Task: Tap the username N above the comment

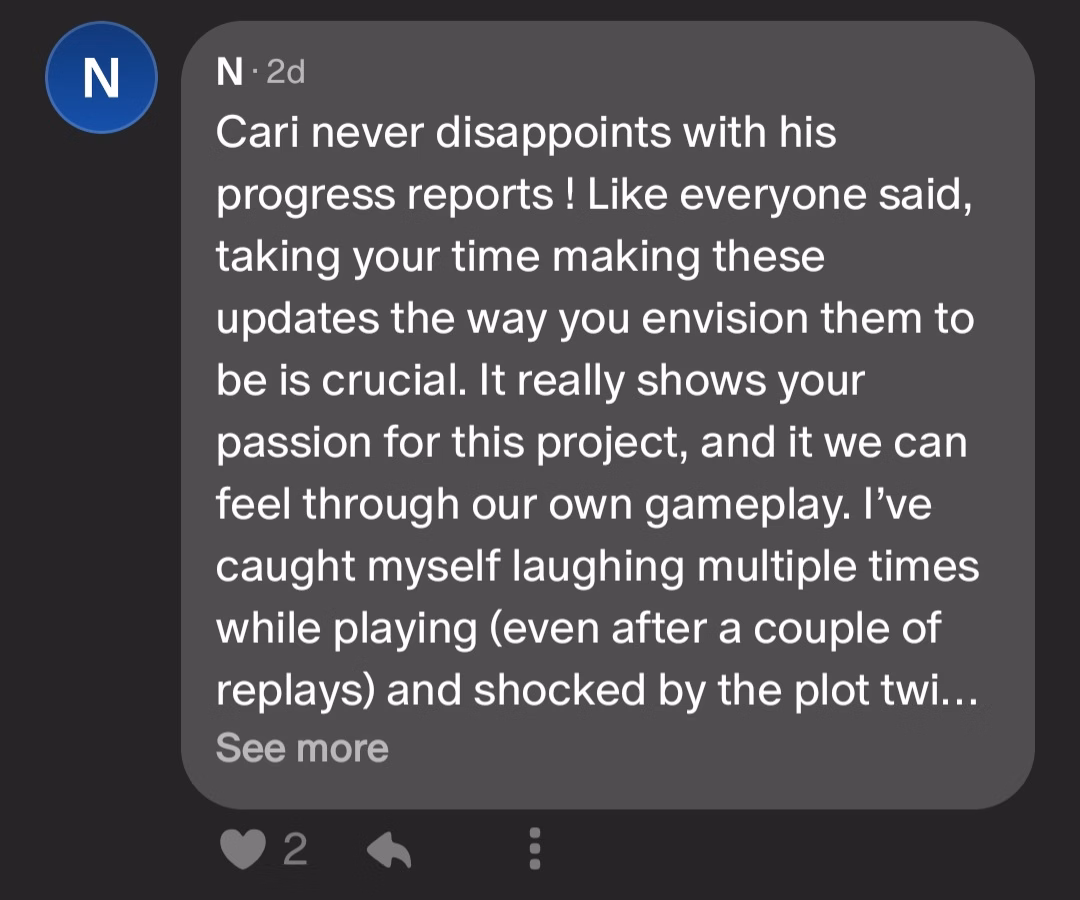Action: coord(228,73)
